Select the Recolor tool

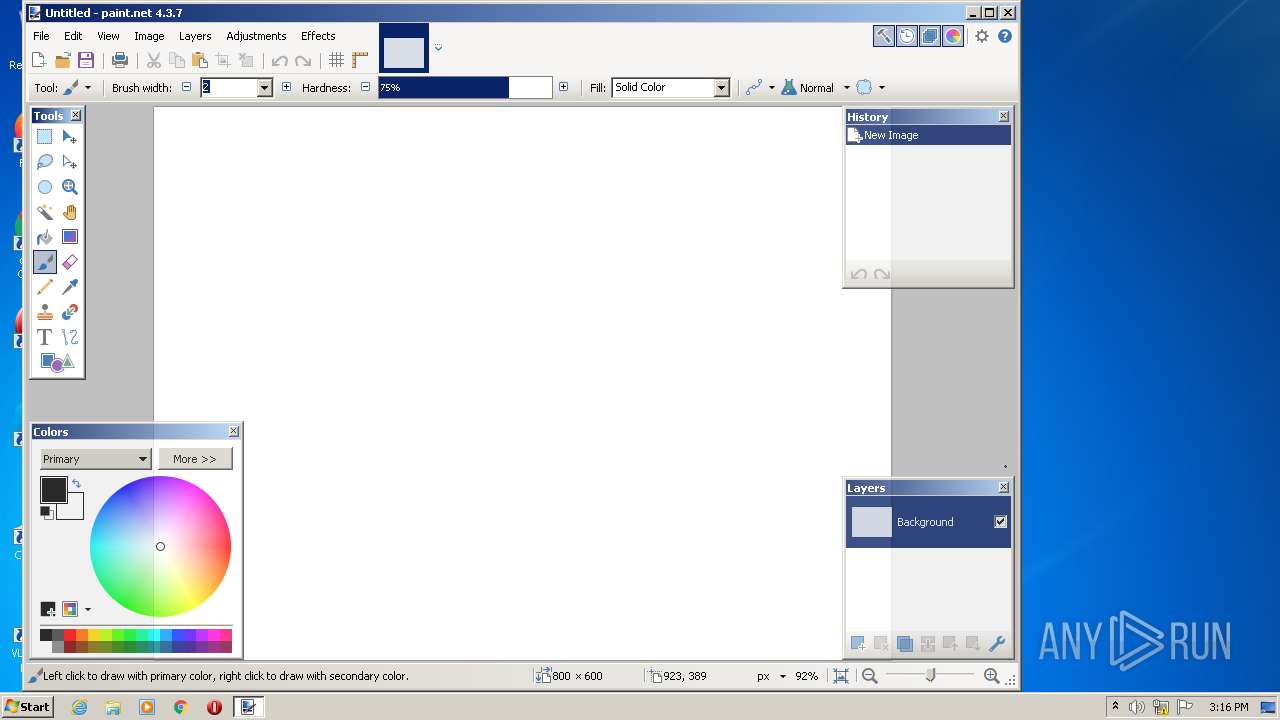pyautogui.click(x=70, y=312)
